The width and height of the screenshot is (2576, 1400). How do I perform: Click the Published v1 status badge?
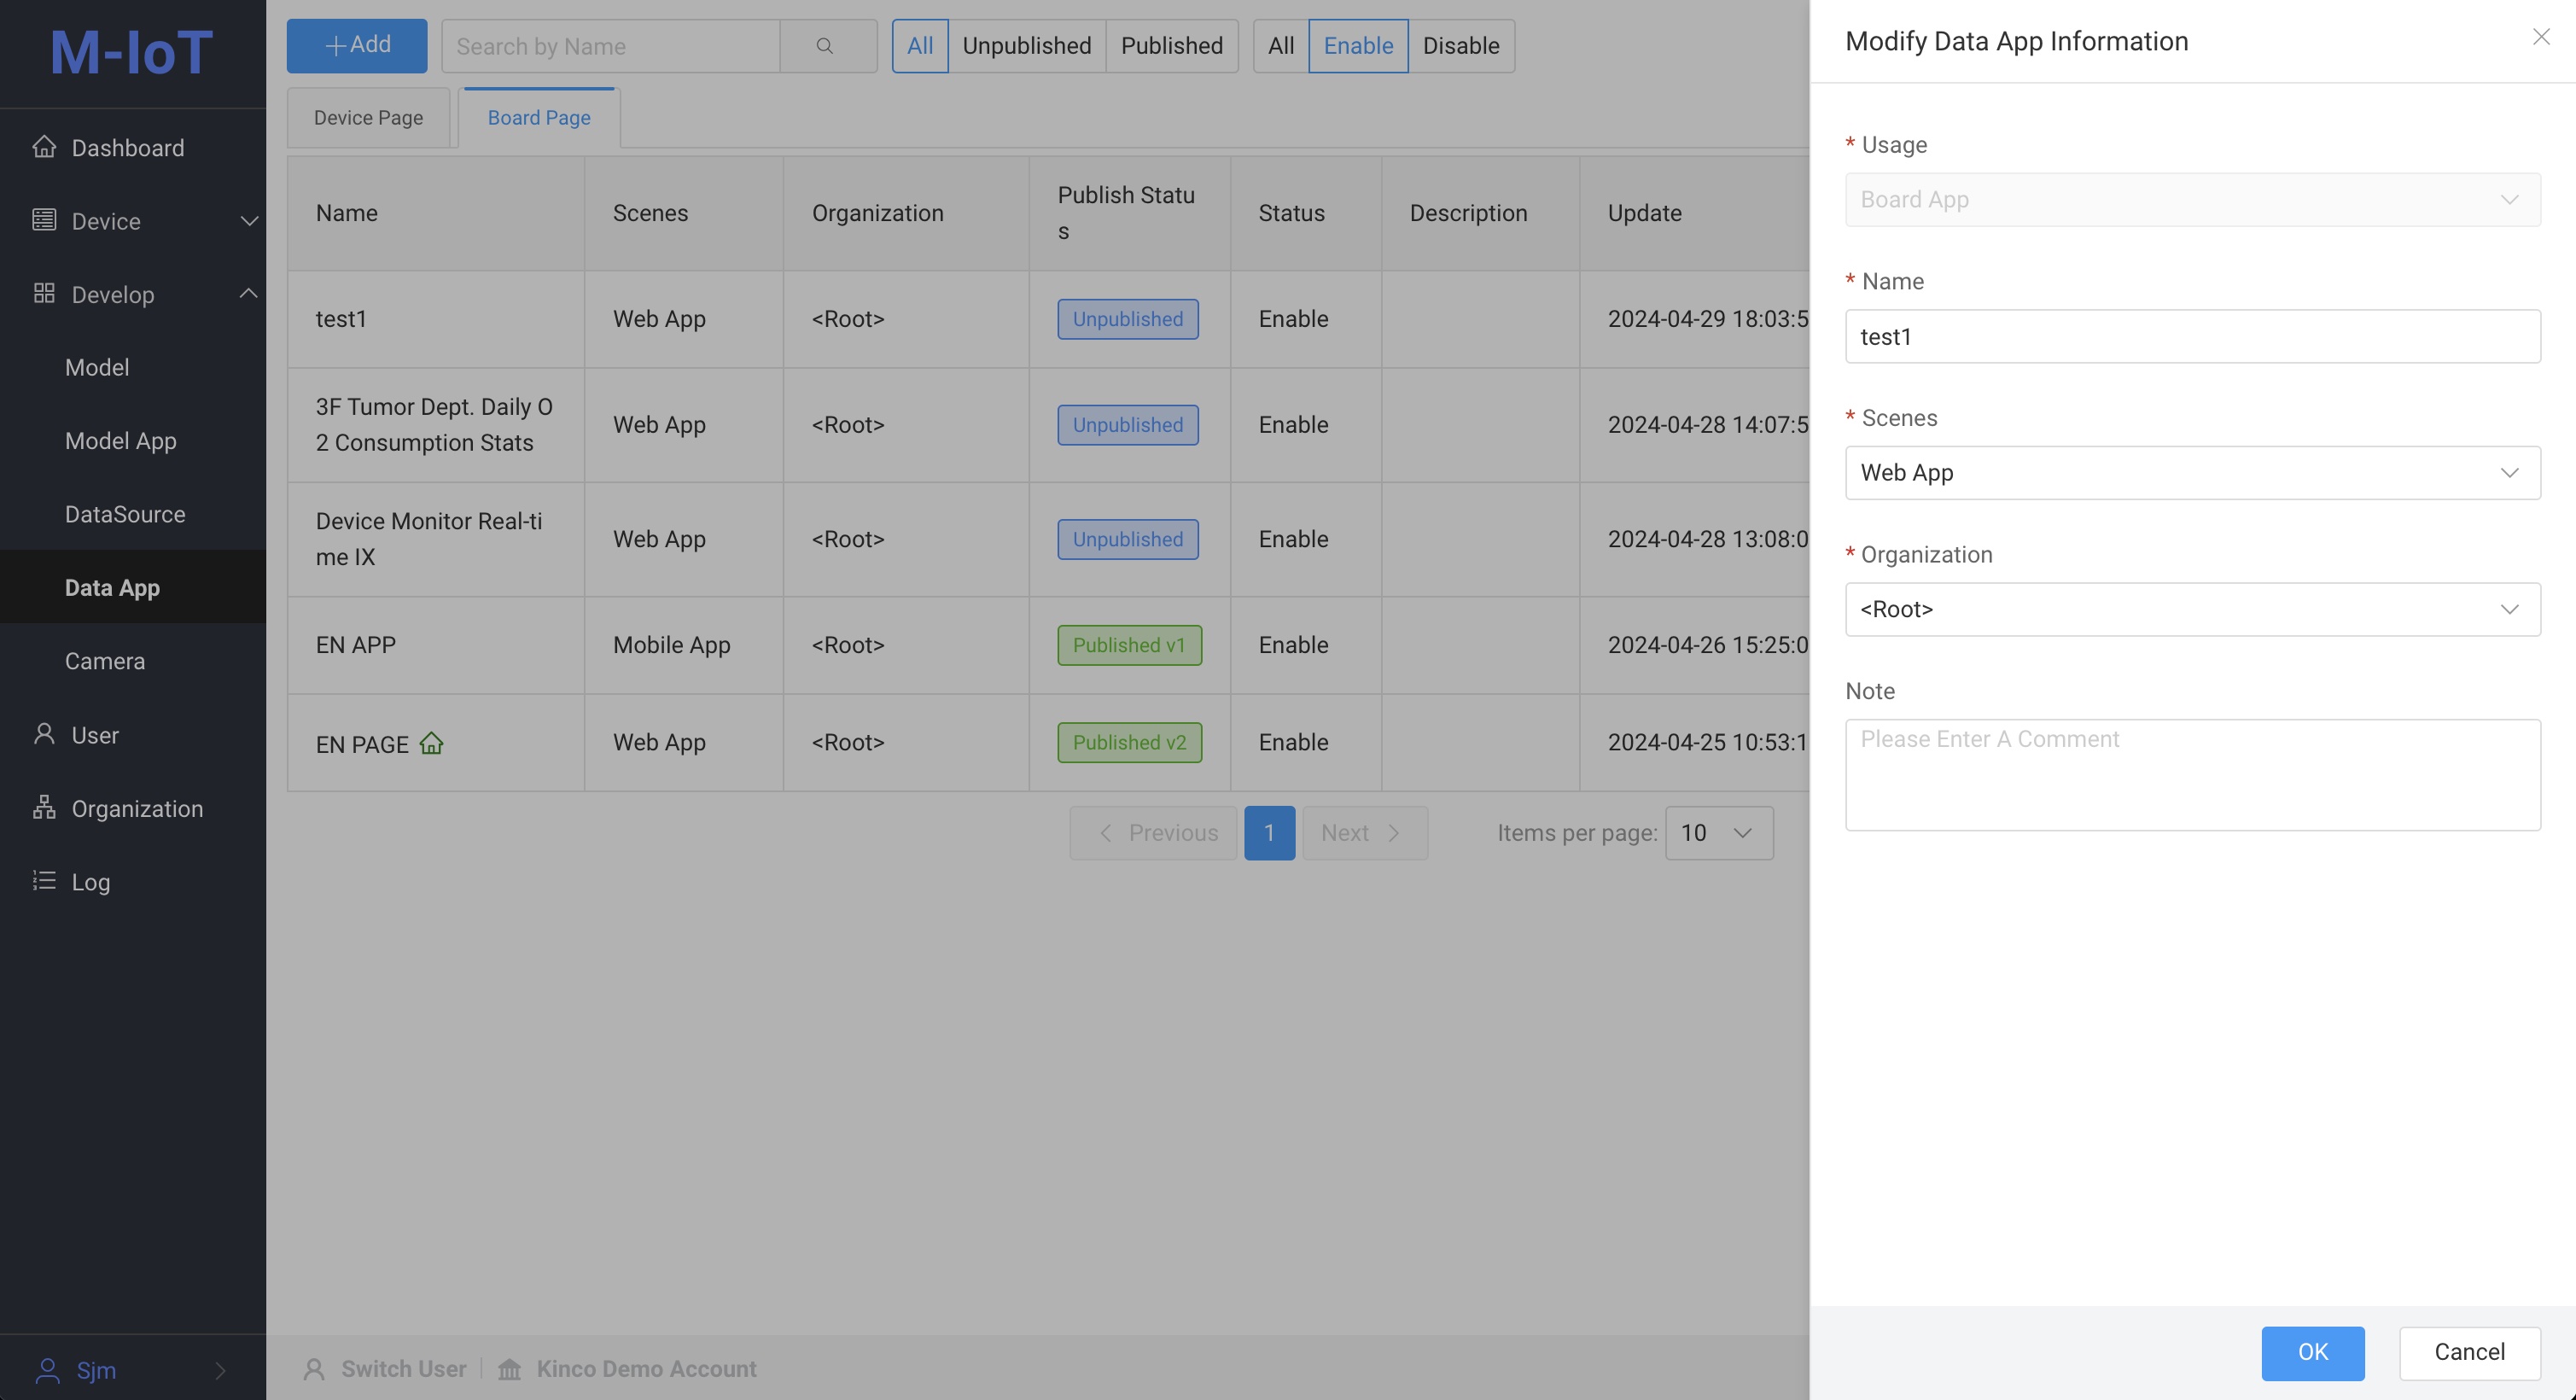[x=1129, y=645]
